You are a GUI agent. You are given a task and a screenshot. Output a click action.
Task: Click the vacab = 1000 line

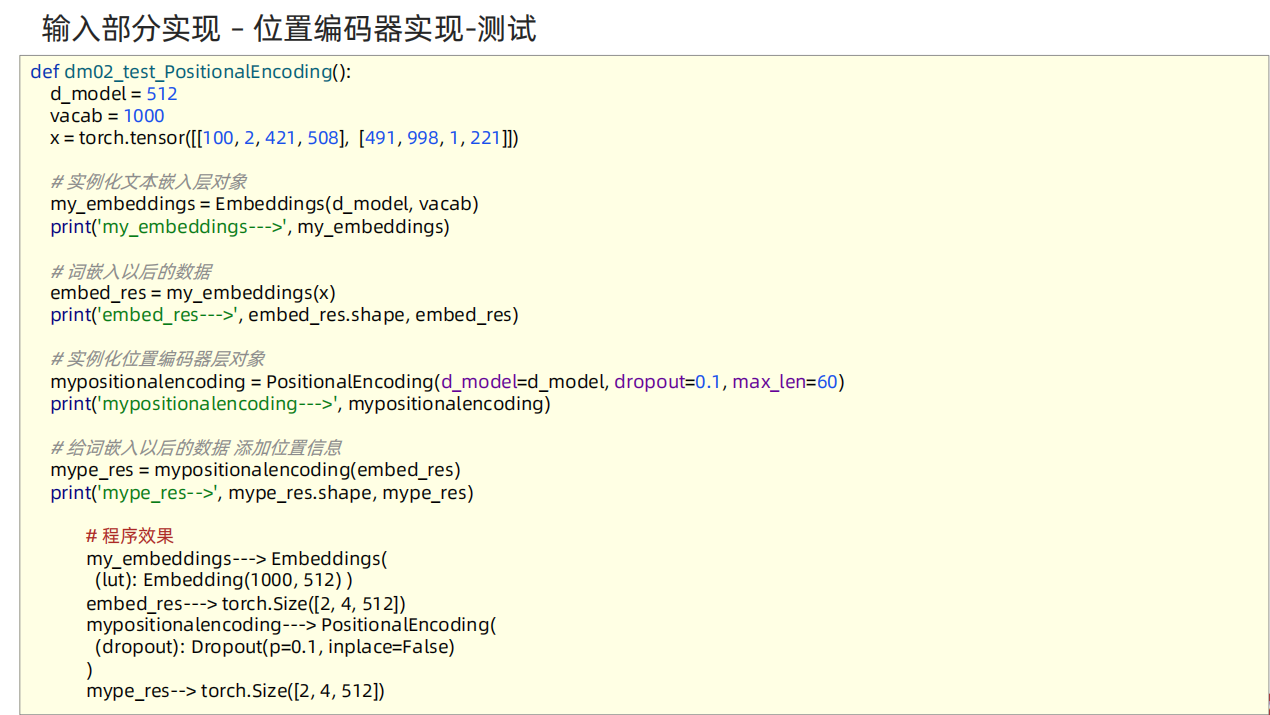107,116
